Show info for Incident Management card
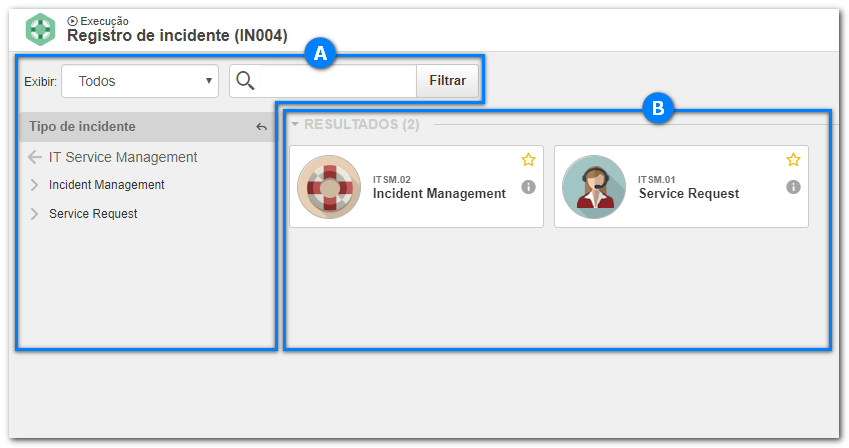Image resolution: width=849 pixels, height=448 pixels. click(x=528, y=187)
